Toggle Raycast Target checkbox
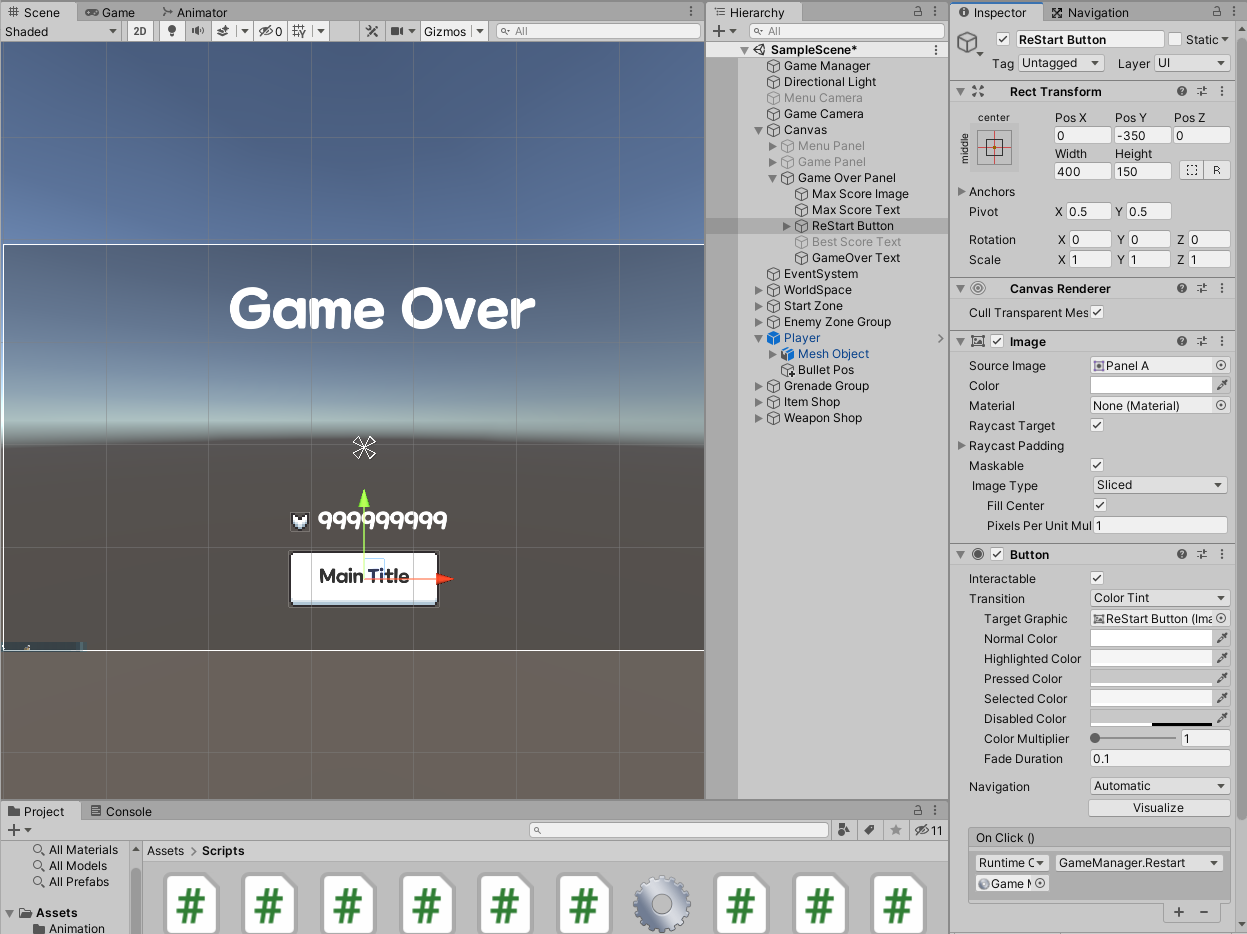Screen dimensions: 1247x934 pos(1097,425)
